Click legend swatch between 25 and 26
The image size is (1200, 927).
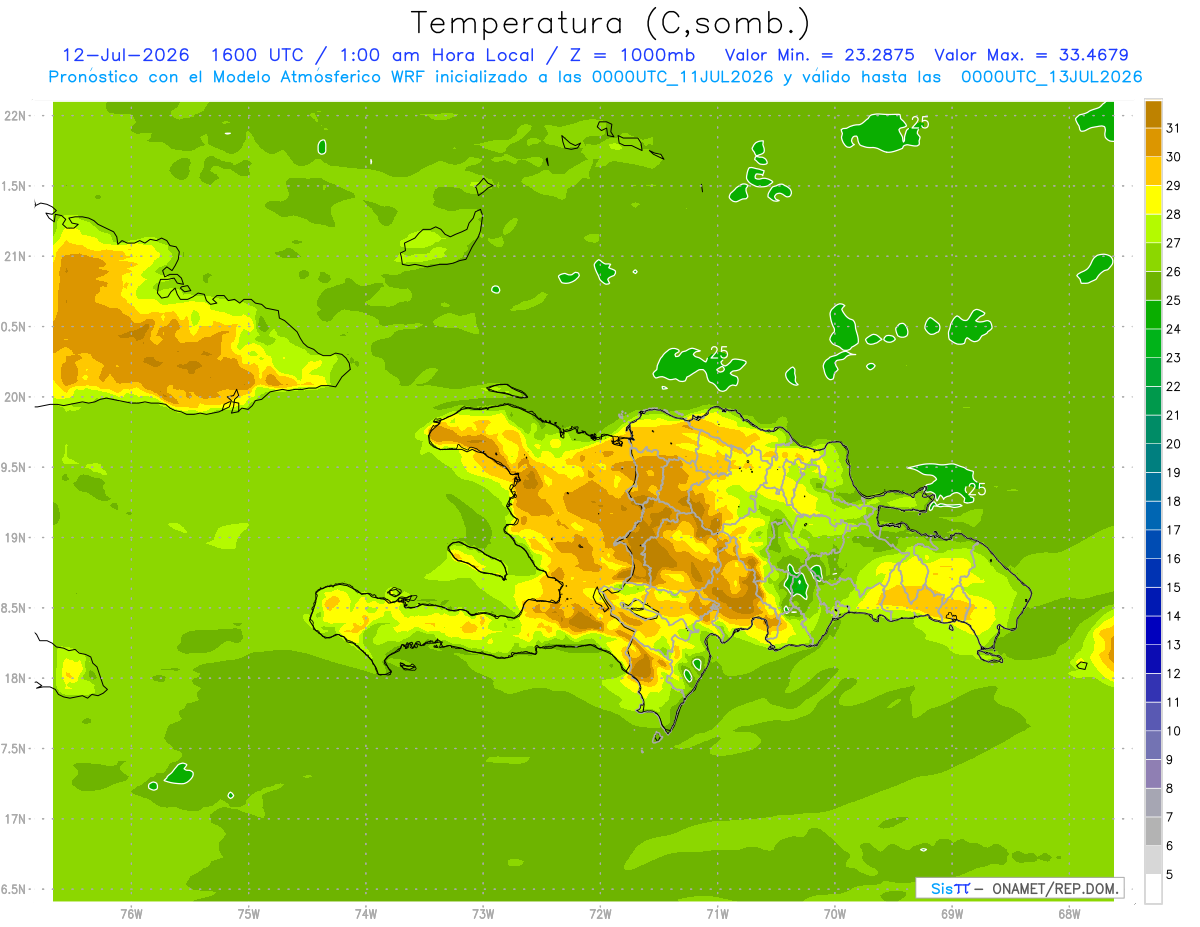(x=1153, y=286)
